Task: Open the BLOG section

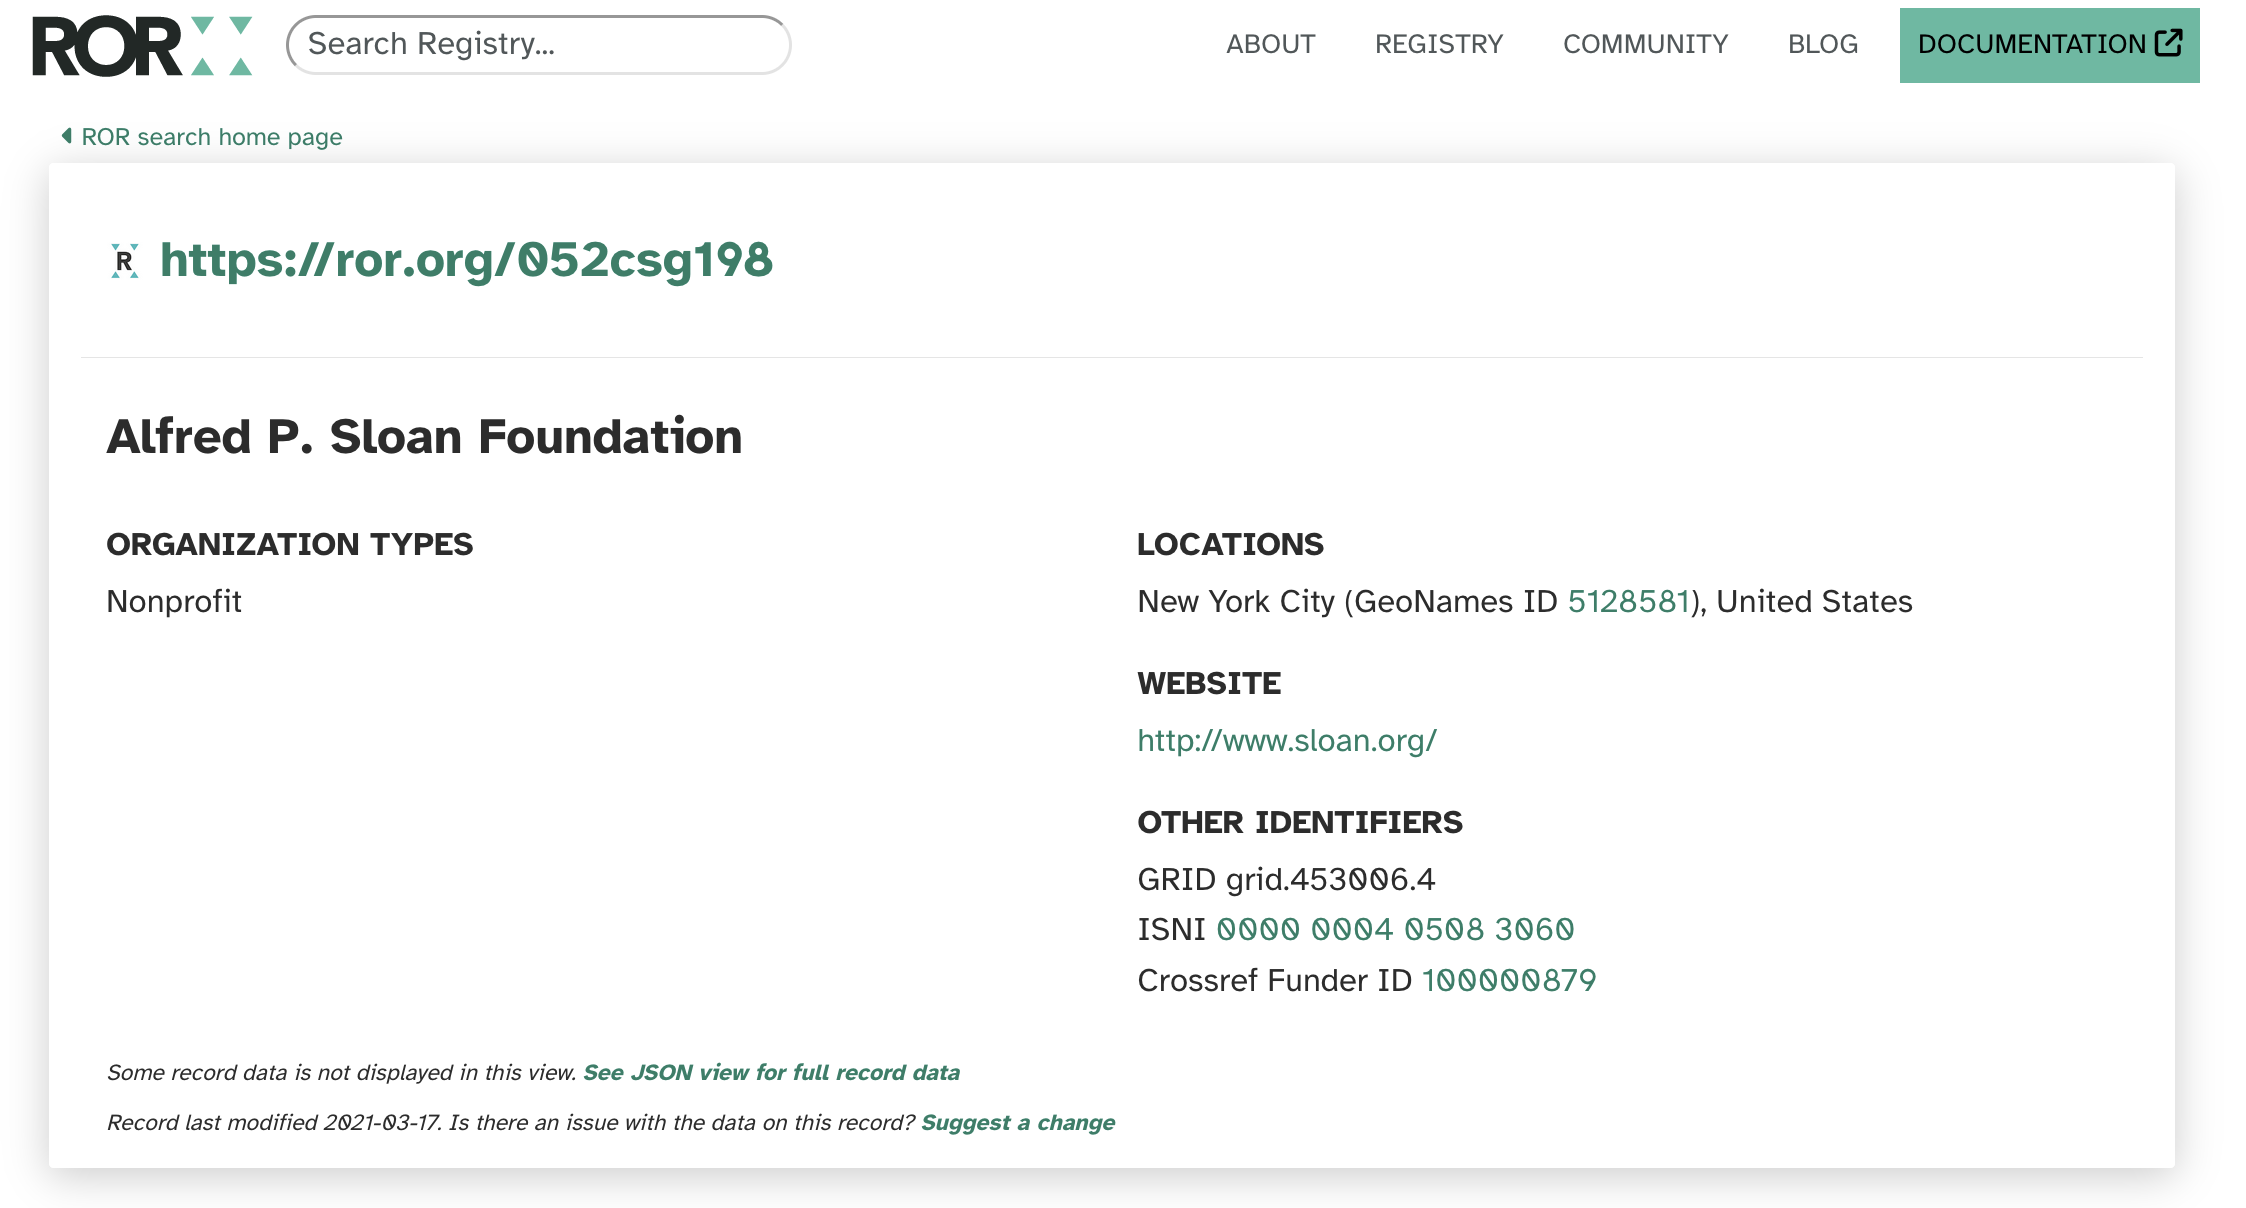Action: pos(1822,44)
